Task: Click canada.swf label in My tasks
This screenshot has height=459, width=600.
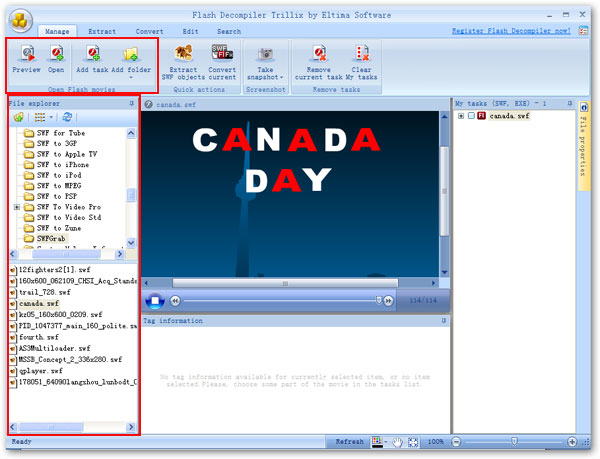Action: click(509, 116)
